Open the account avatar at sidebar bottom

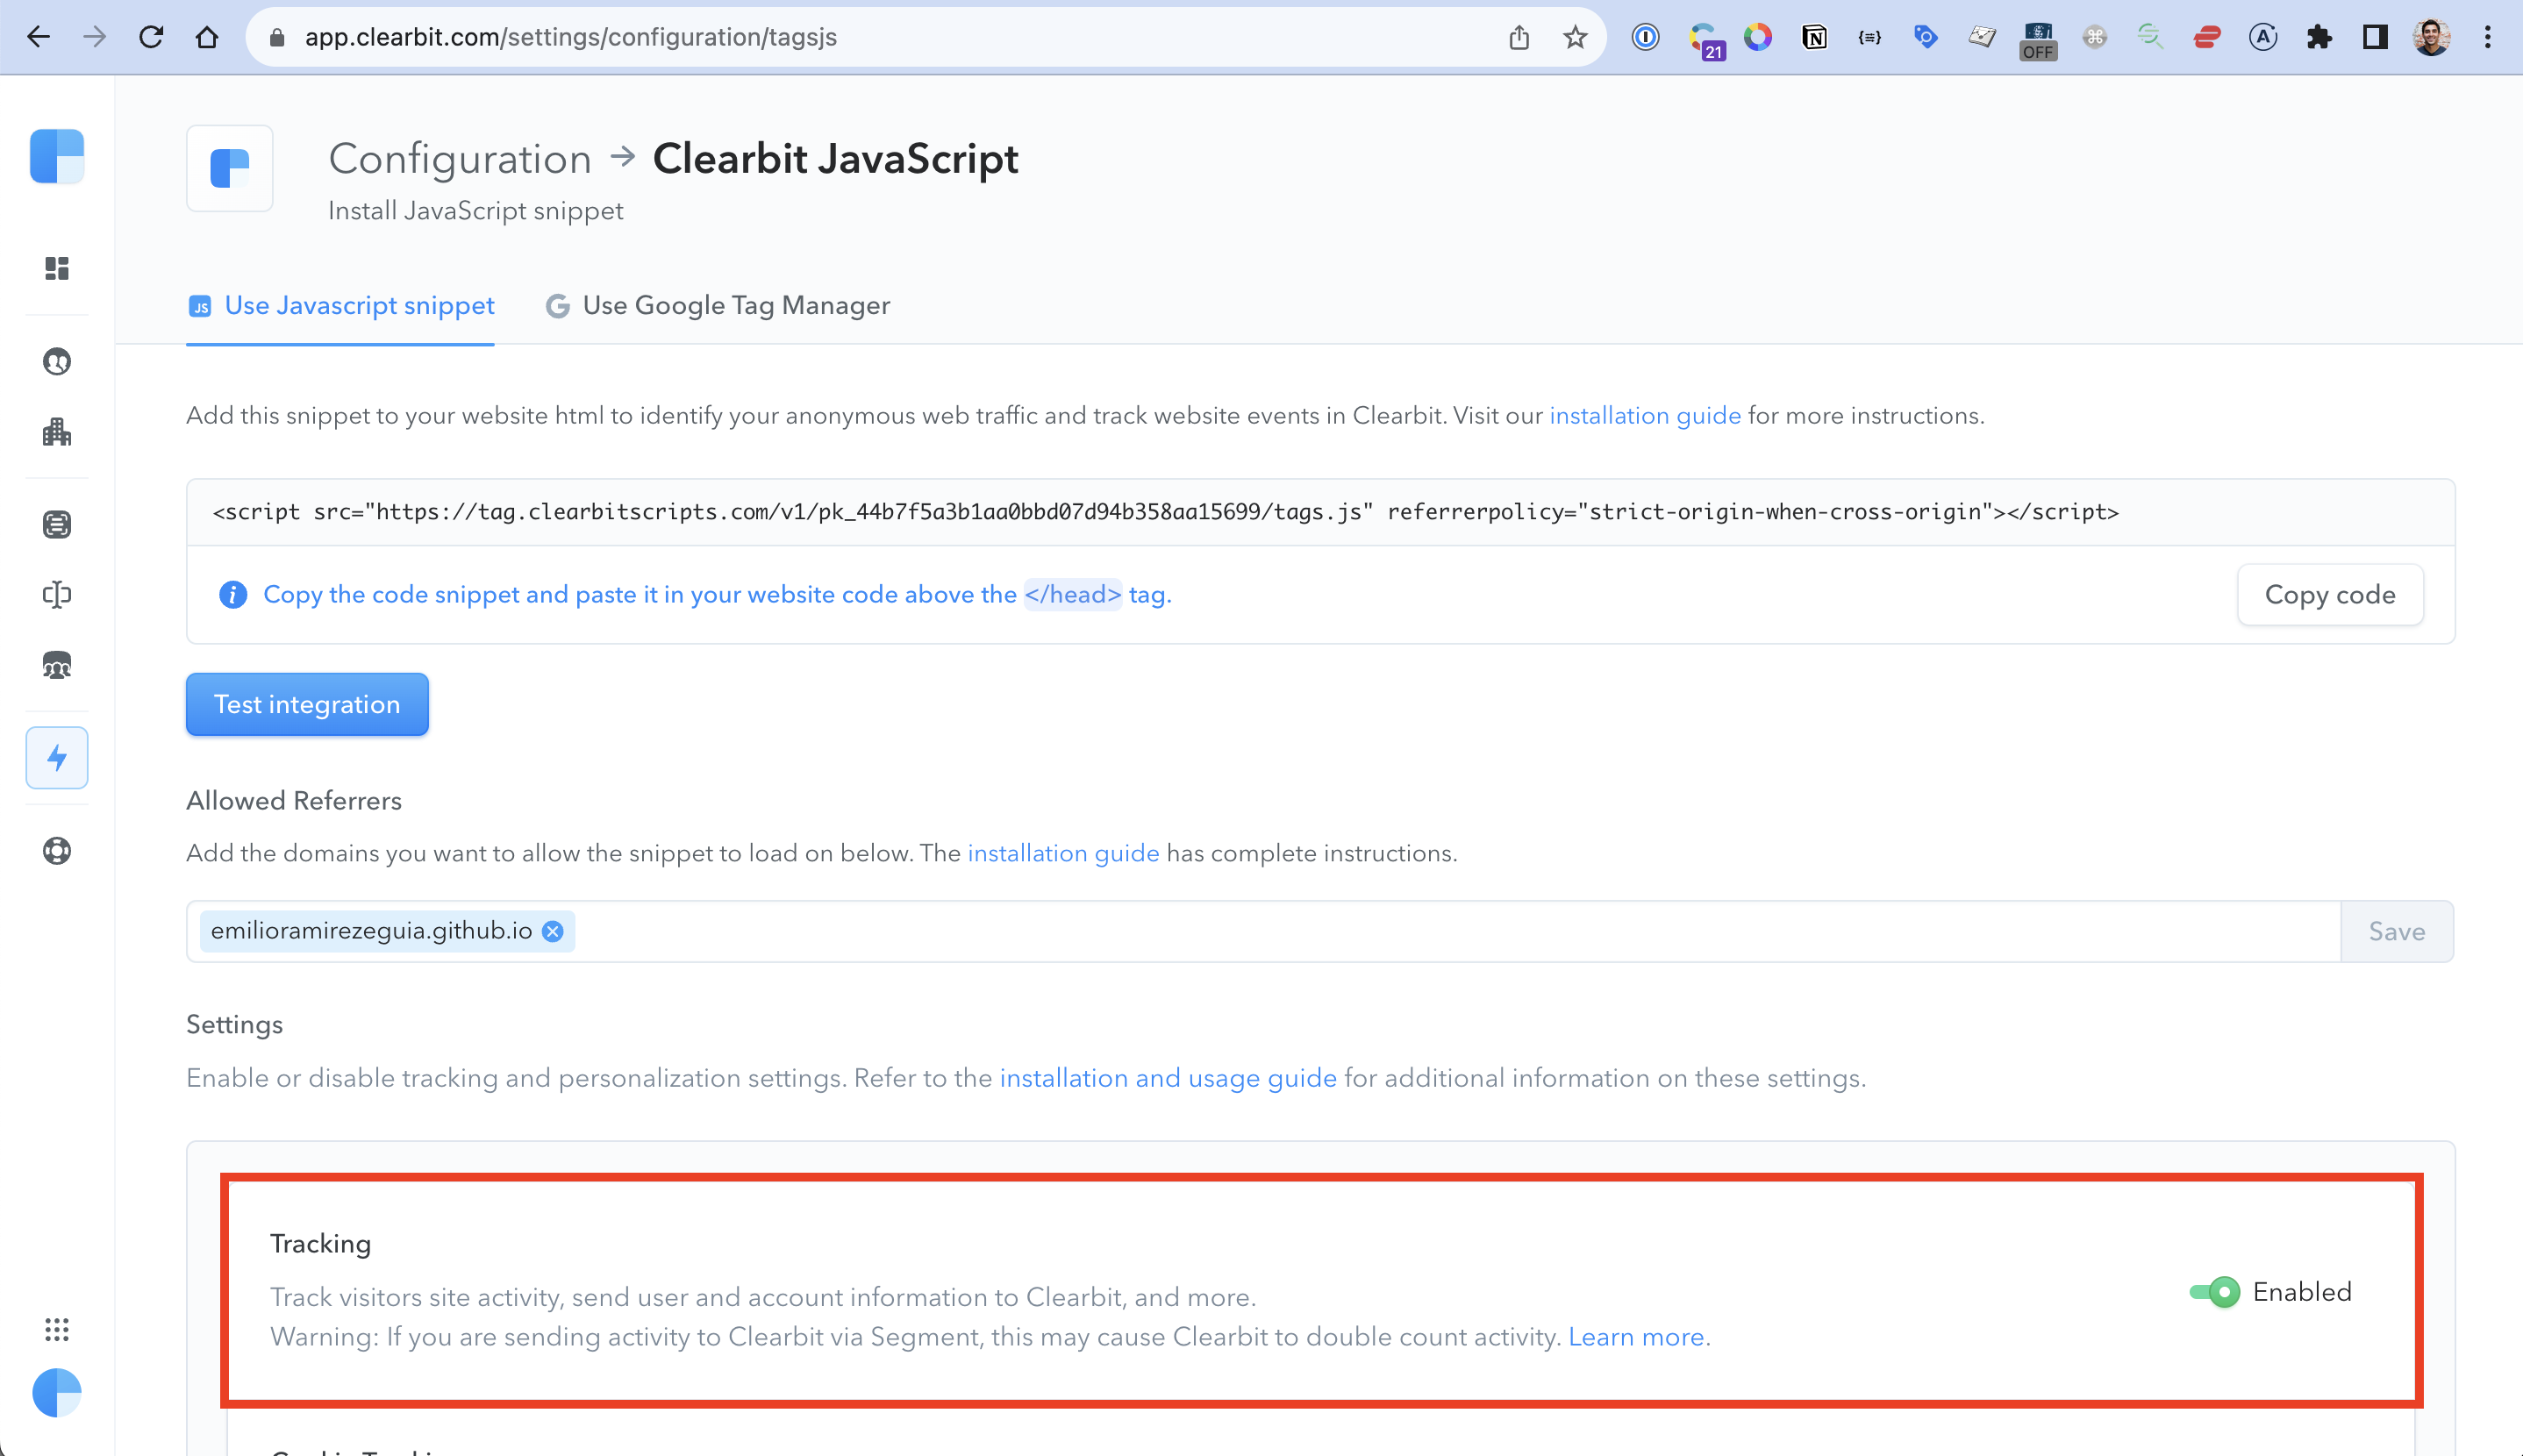[x=57, y=1393]
